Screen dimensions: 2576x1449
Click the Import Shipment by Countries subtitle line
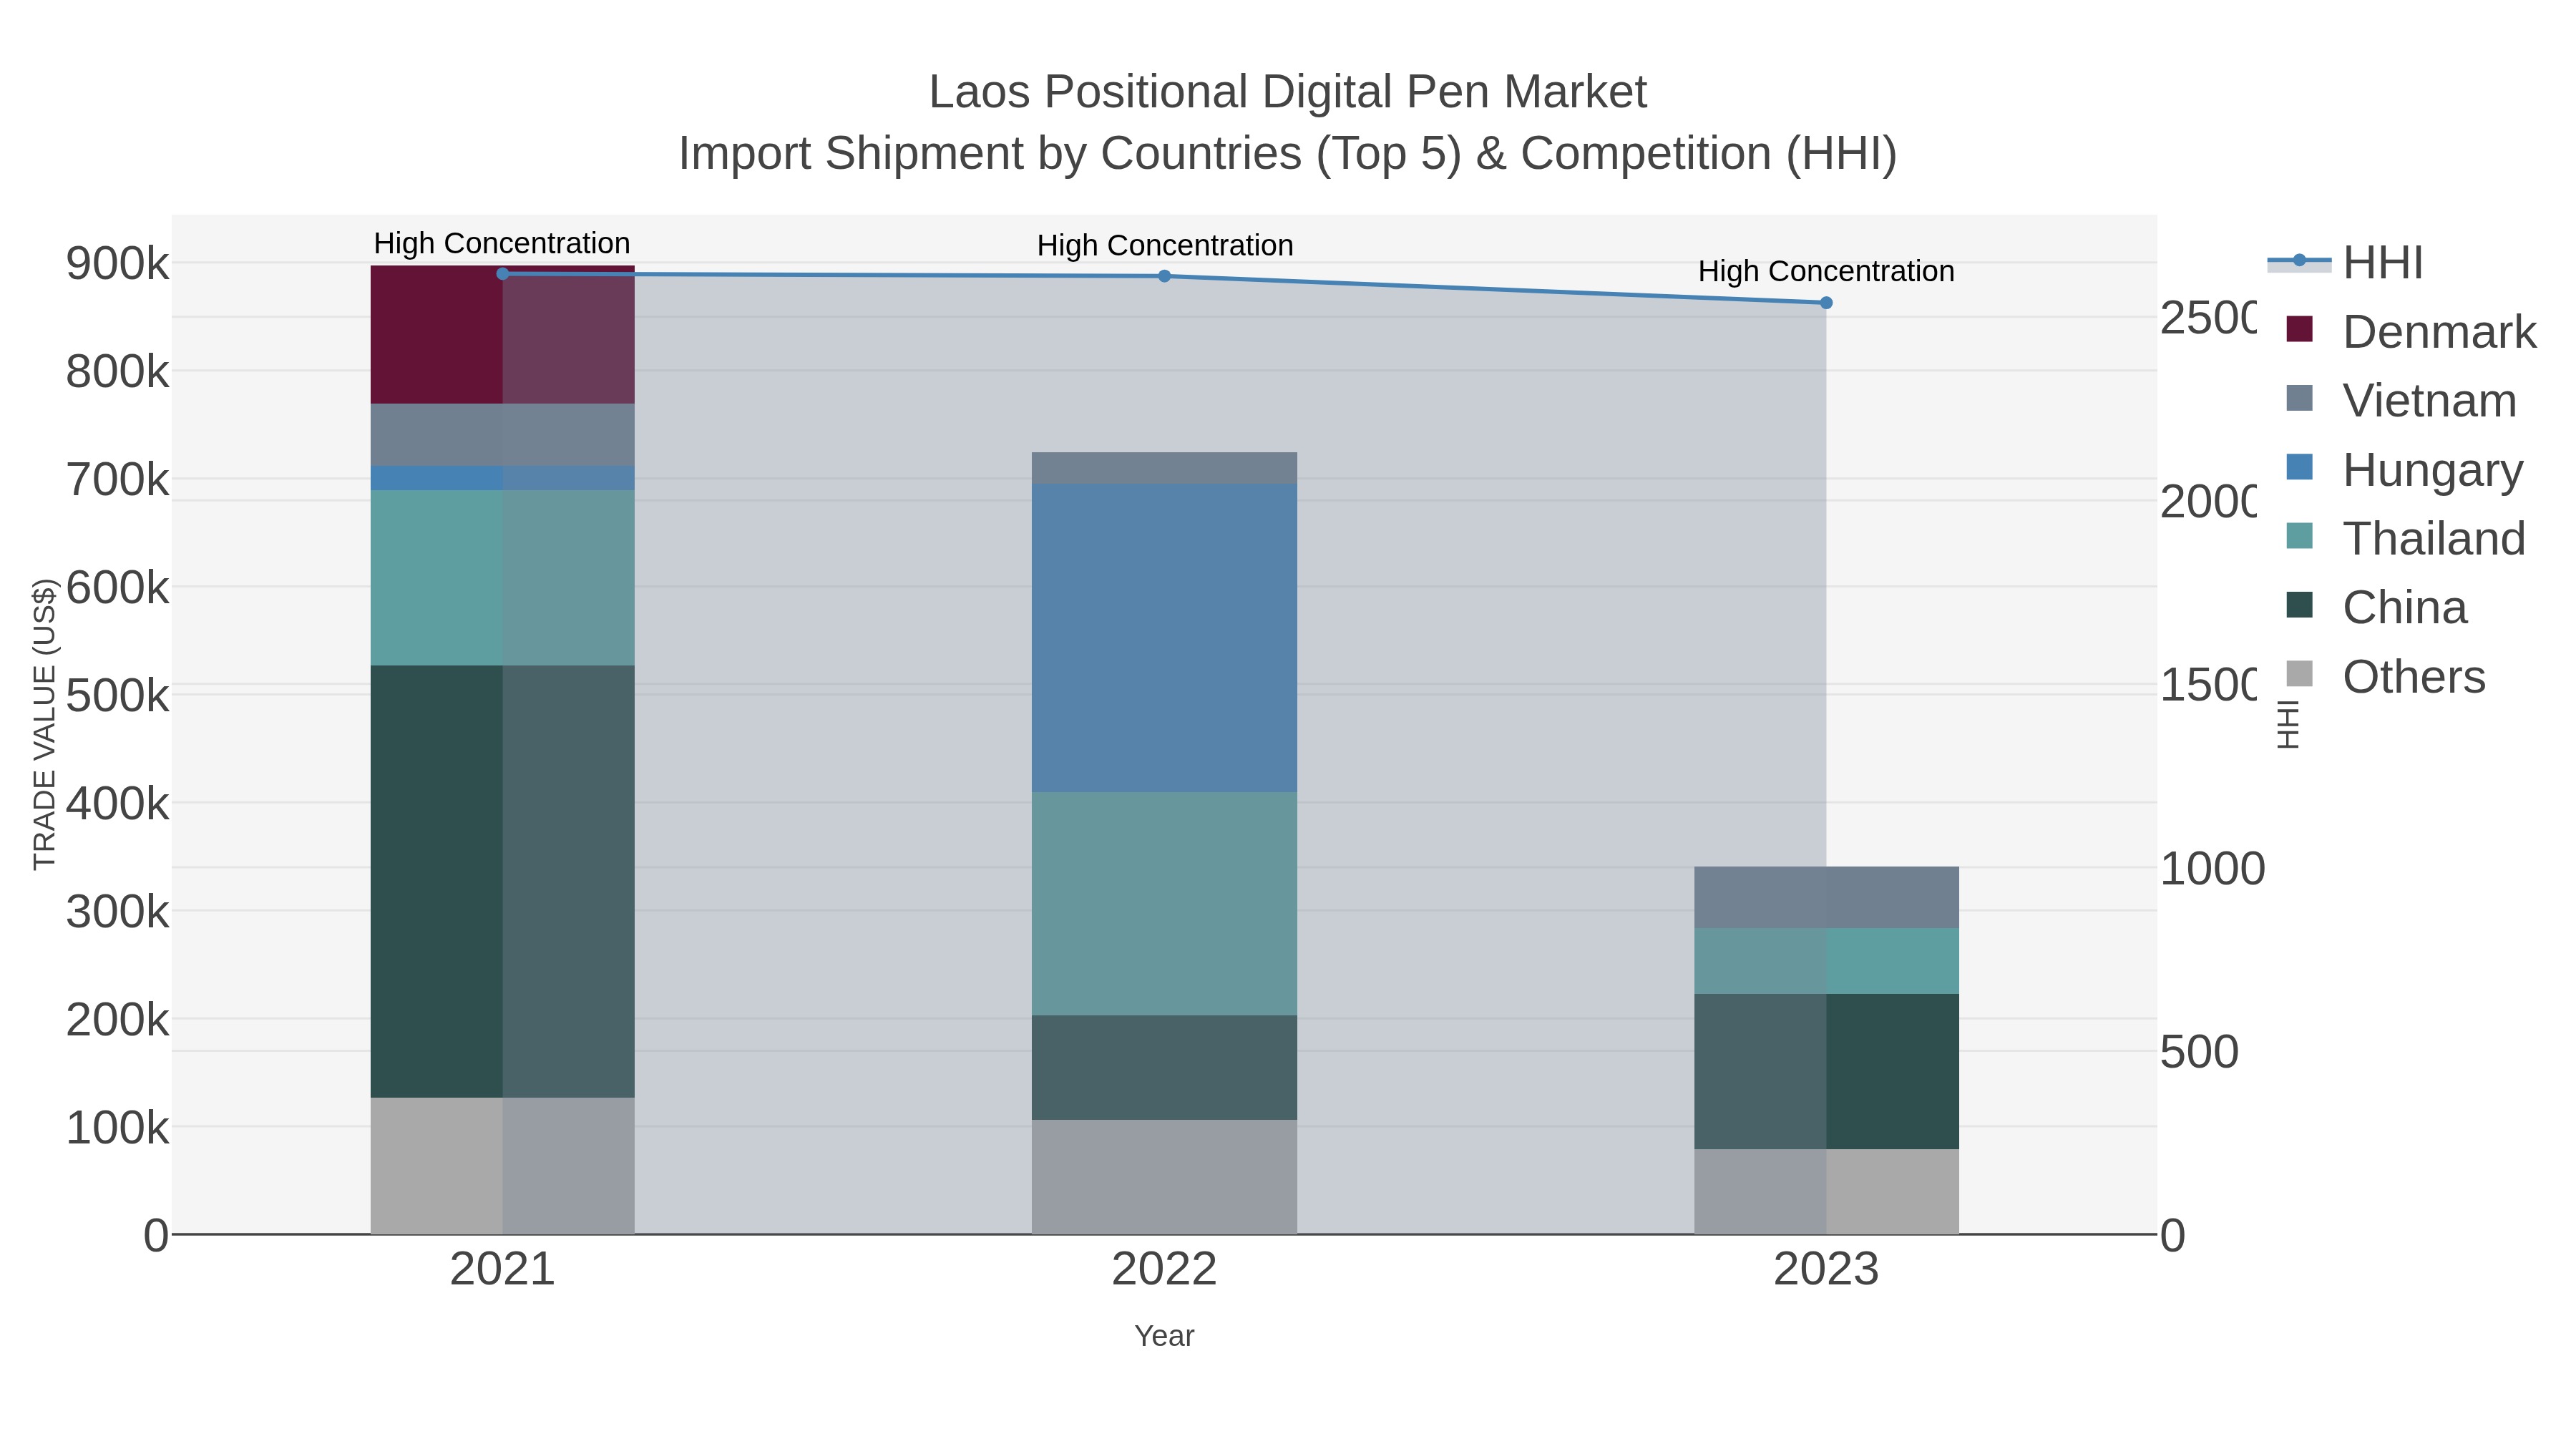coord(1288,154)
